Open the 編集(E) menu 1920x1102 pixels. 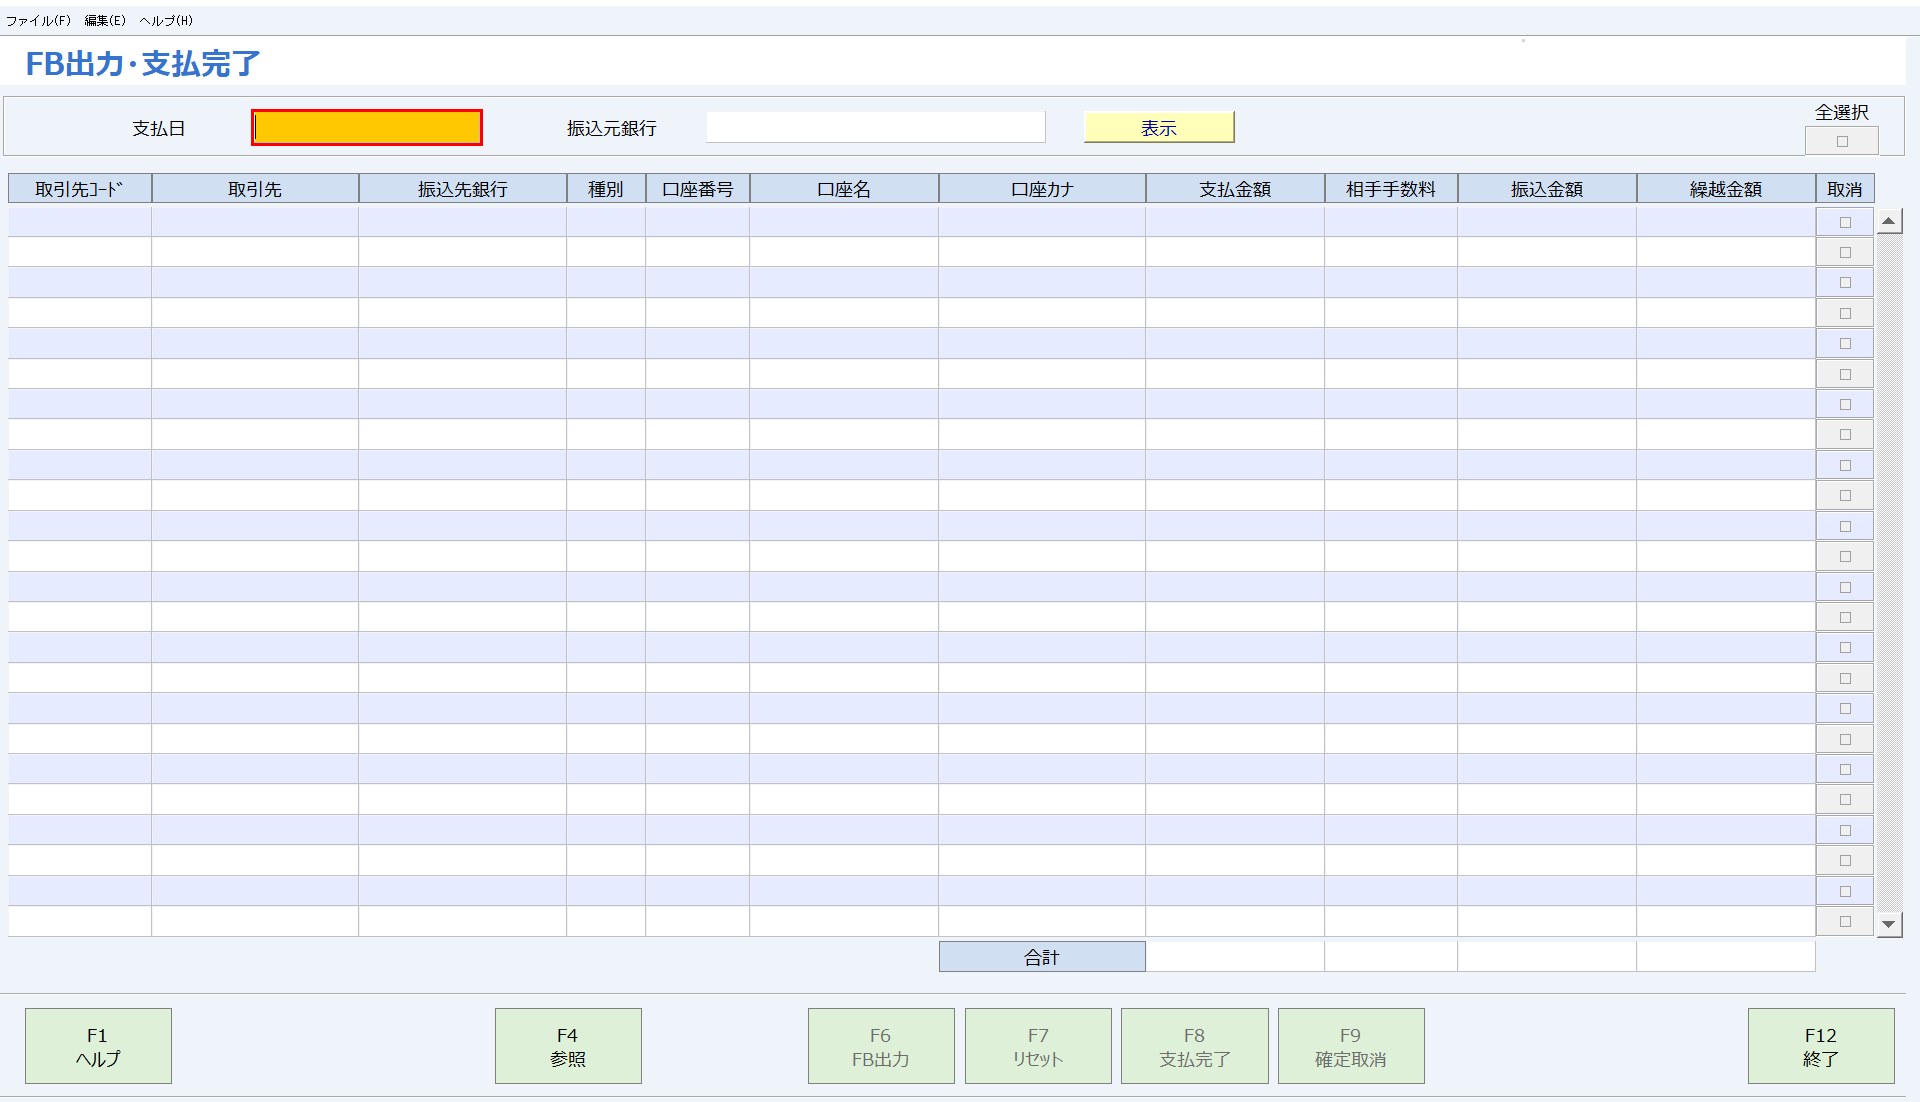pyautogui.click(x=105, y=19)
